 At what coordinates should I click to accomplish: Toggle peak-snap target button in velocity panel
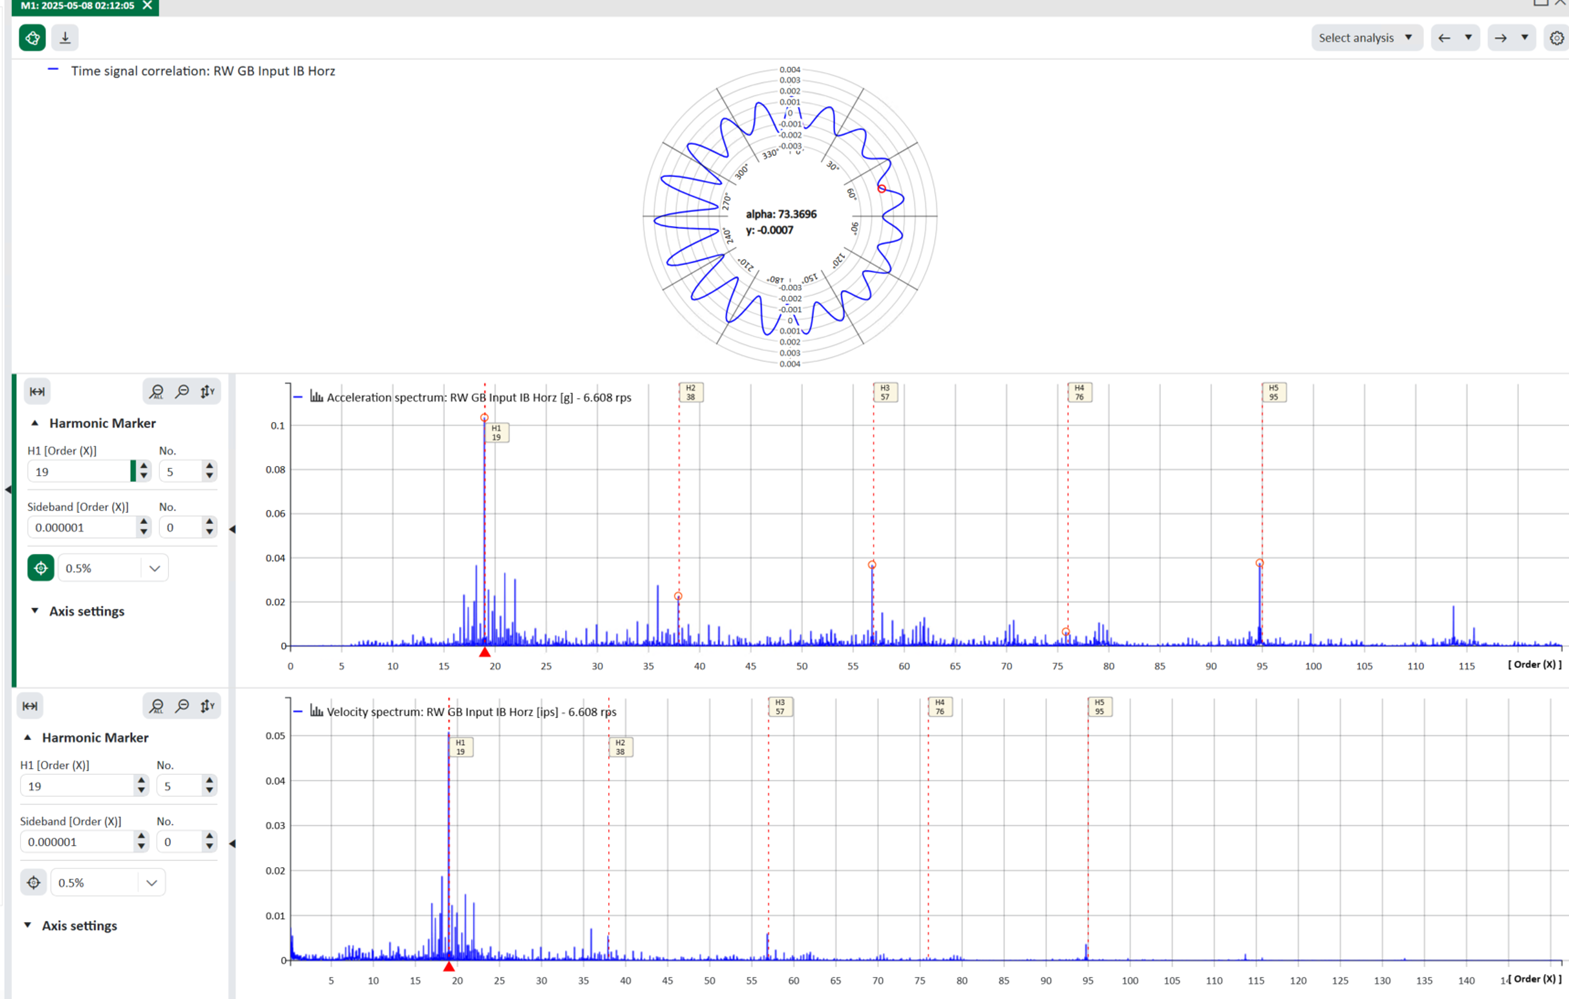(x=33, y=883)
